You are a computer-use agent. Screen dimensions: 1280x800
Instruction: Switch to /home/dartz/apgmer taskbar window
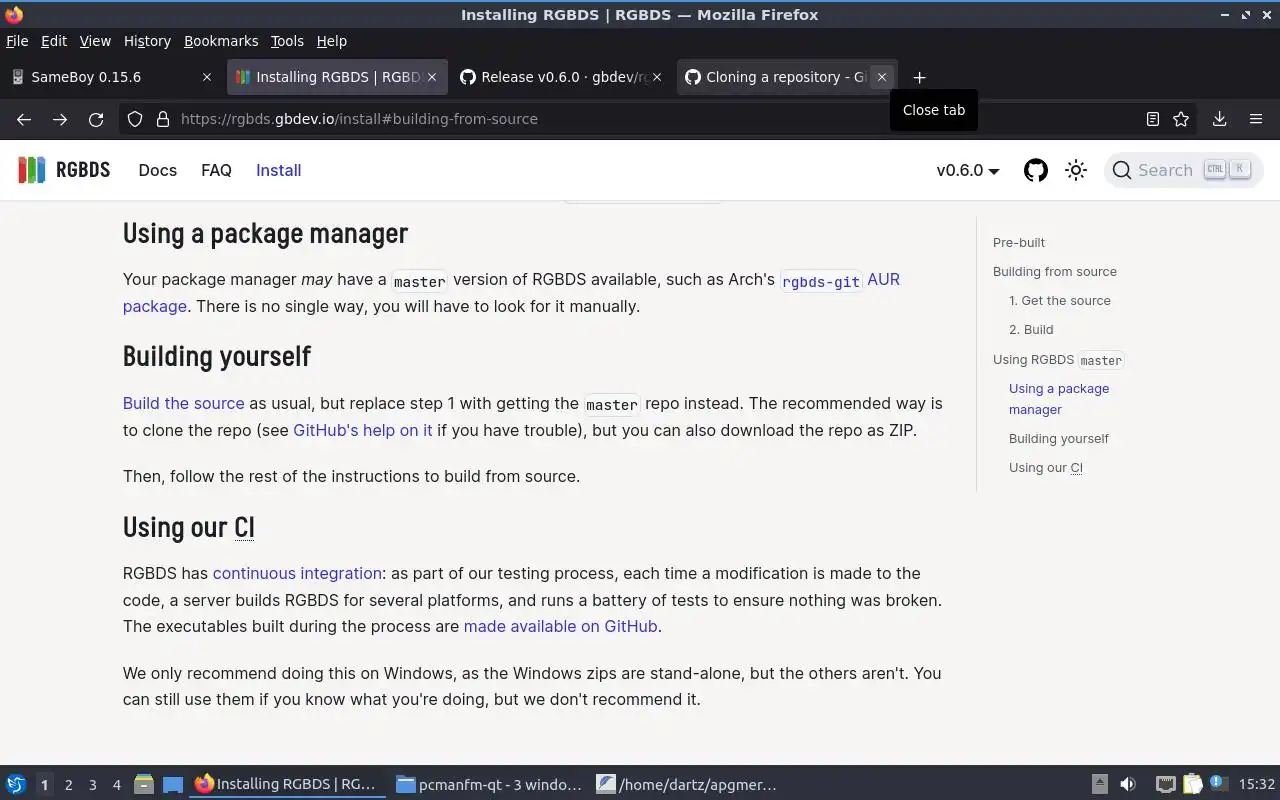[x=688, y=784]
